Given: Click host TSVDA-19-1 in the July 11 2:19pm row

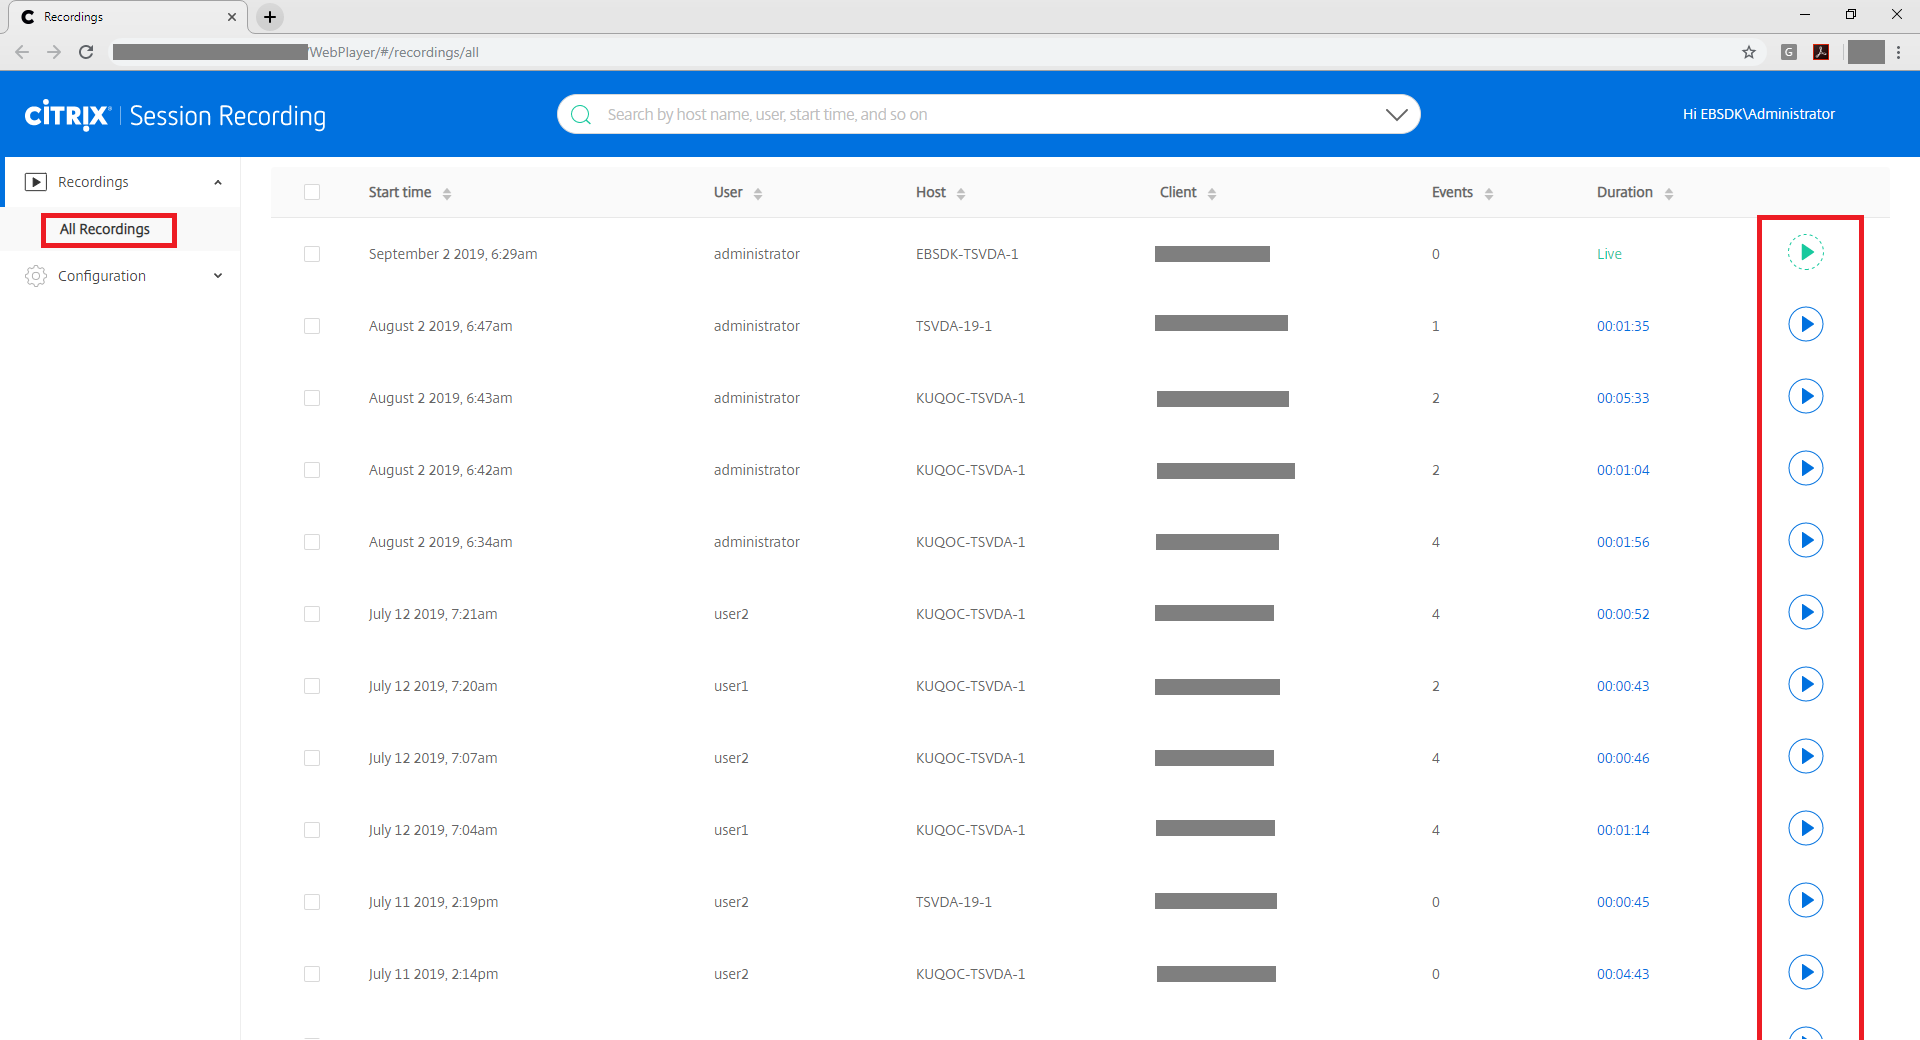Looking at the screenshot, I should (x=954, y=902).
